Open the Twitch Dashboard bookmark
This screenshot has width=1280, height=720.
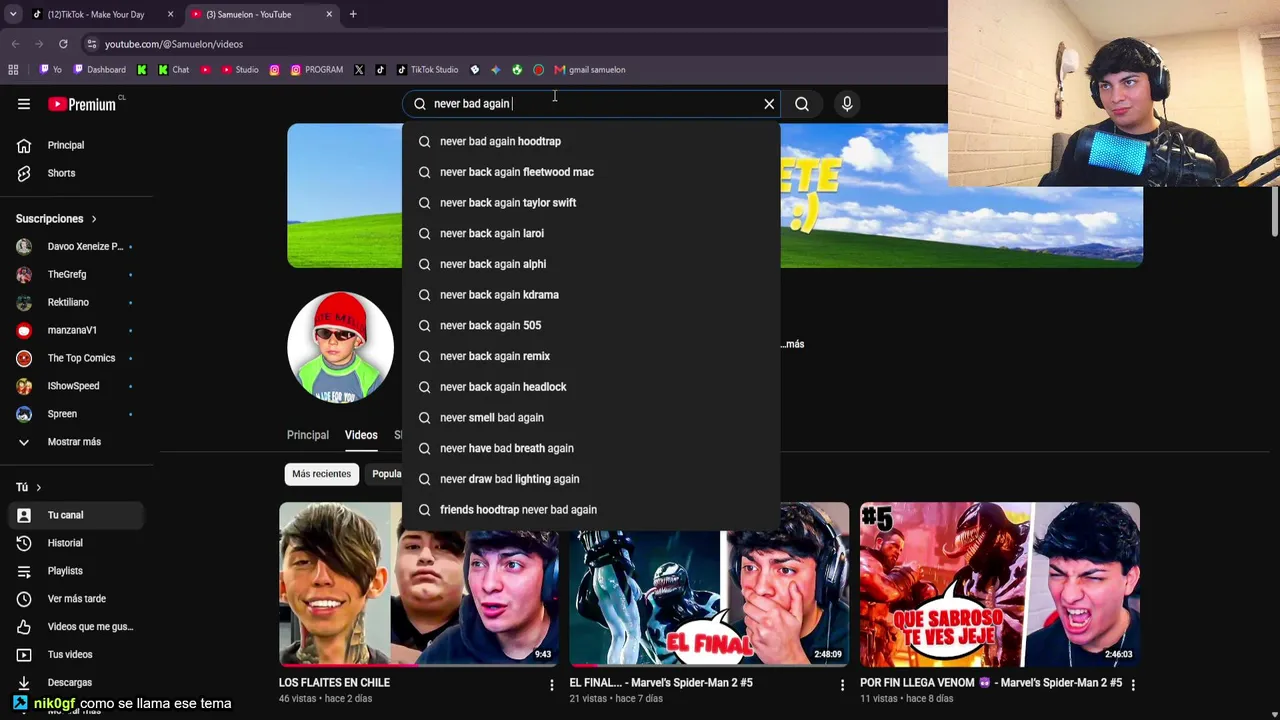(x=99, y=70)
